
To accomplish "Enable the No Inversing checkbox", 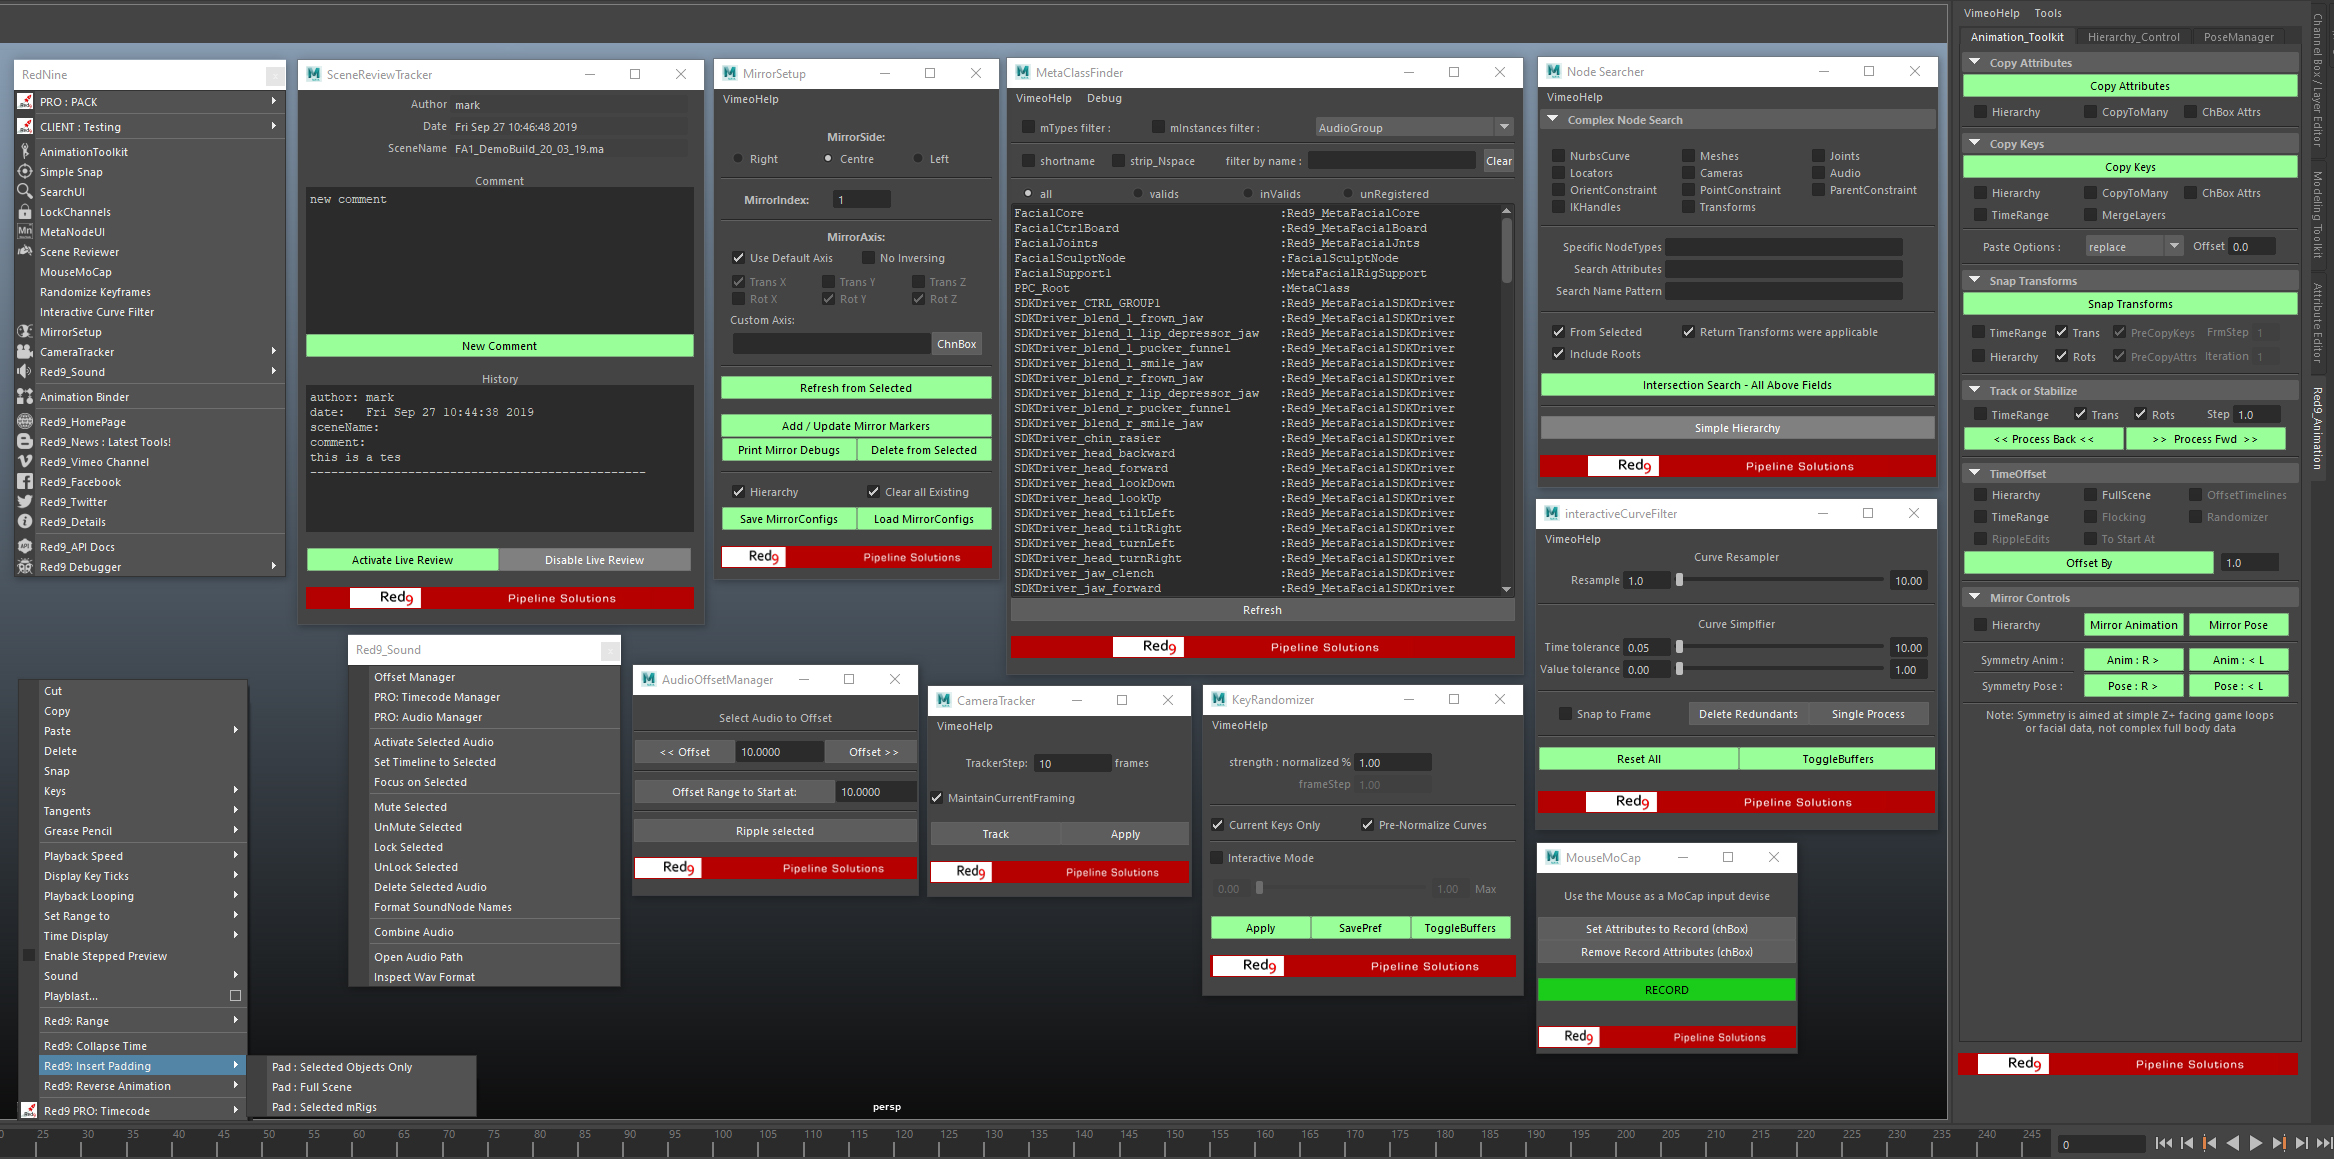I will pos(868,258).
